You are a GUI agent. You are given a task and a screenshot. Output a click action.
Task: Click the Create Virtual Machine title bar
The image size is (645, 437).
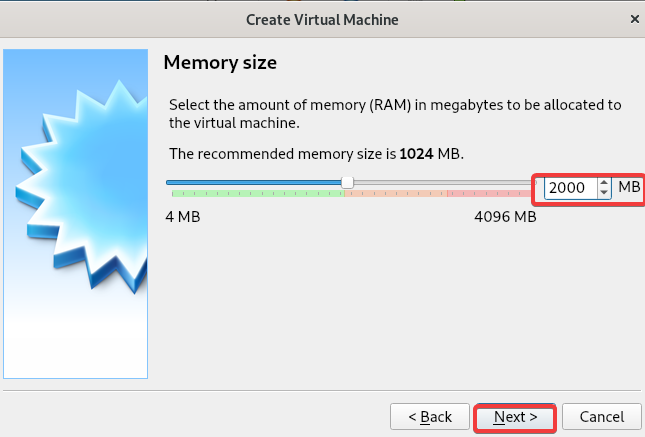tap(322, 20)
